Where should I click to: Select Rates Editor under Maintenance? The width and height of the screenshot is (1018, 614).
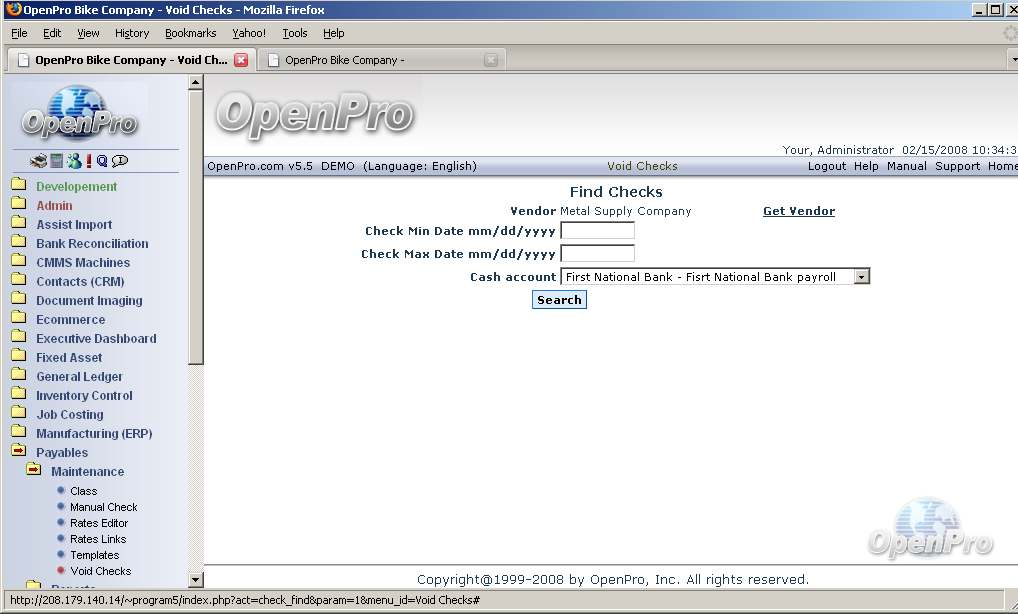tap(99, 523)
